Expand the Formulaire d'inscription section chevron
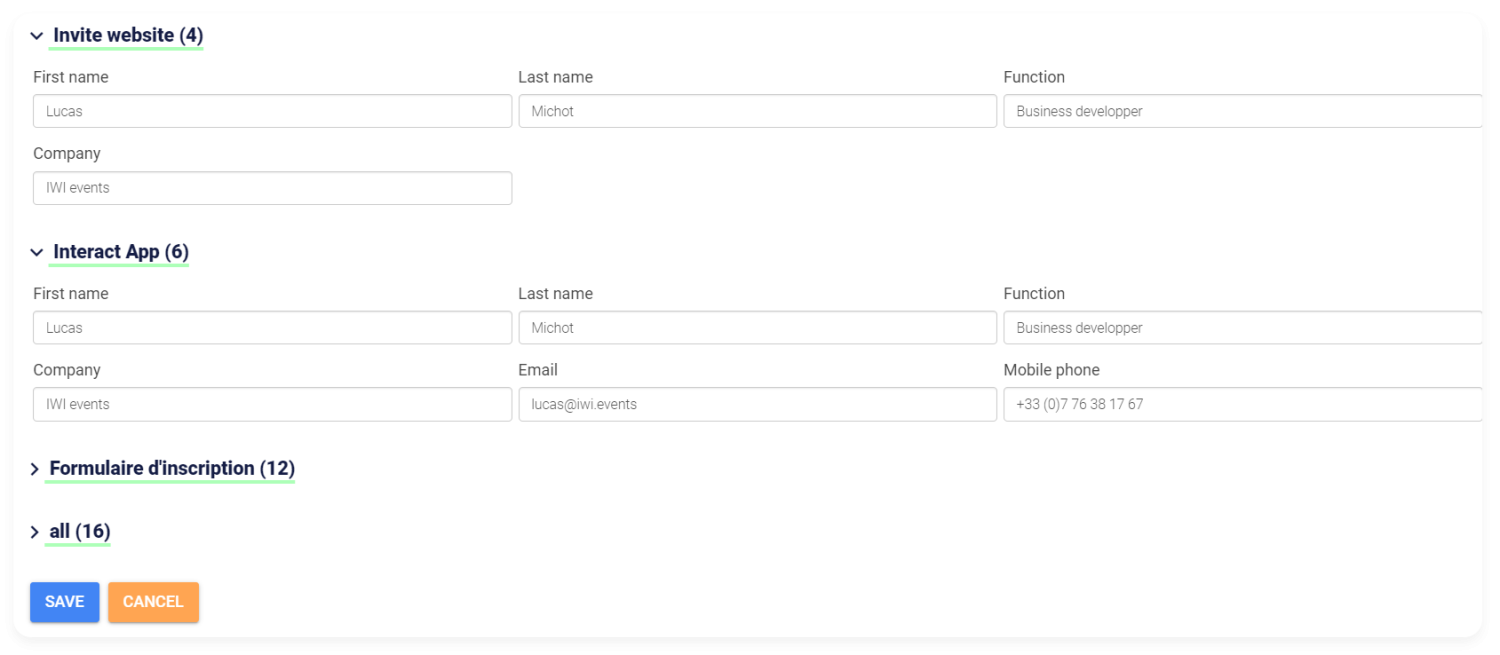The image size is (1500, 655). pyautogui.click(x=35, y=469)
